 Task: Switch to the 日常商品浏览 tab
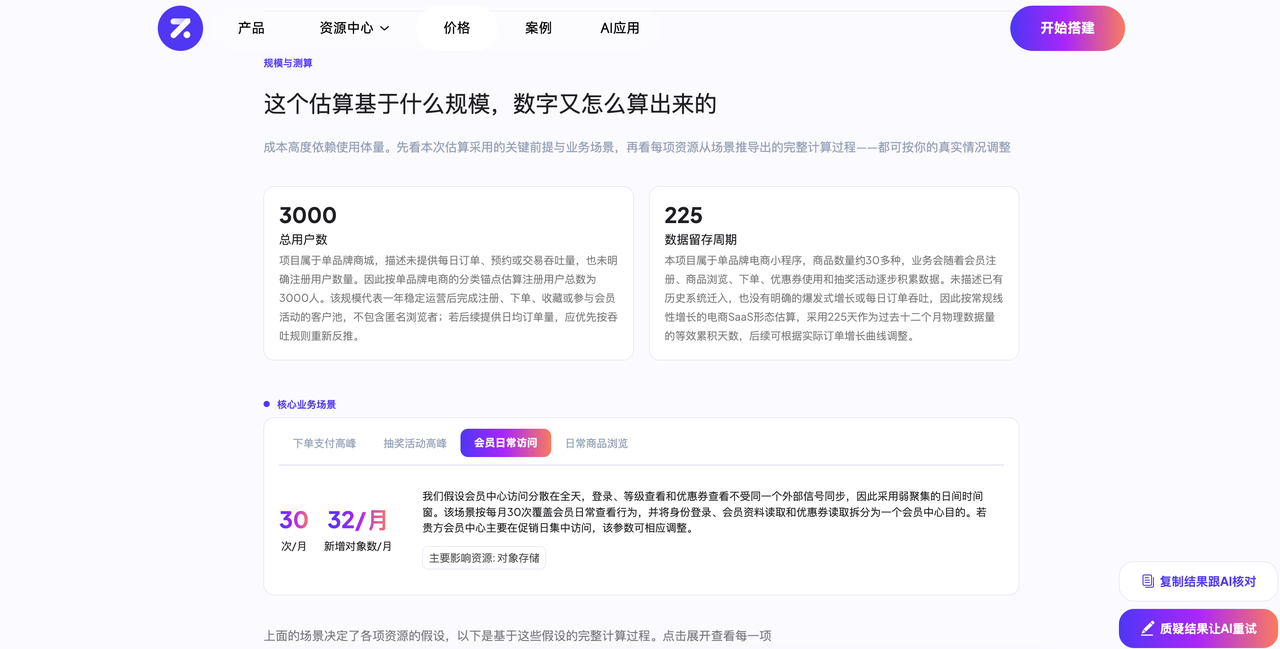tap(597, 443)
